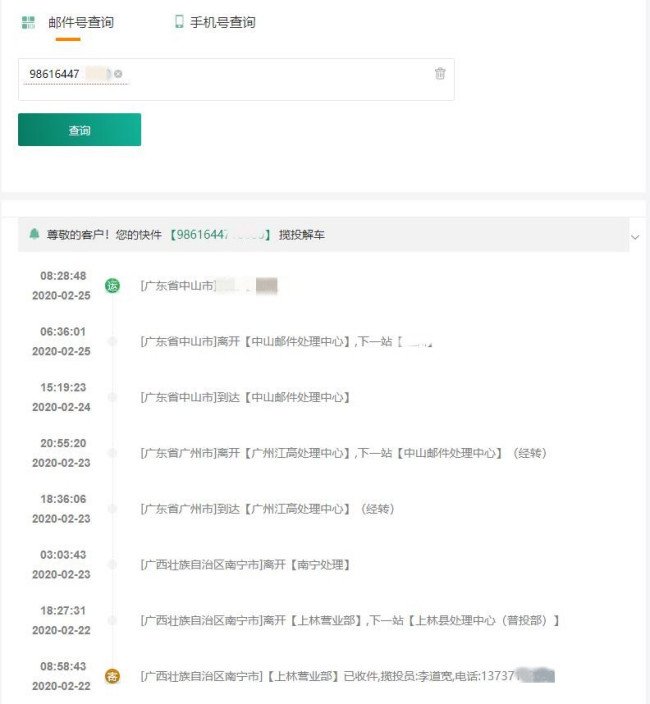The width and height of the screenshot is (650, 704).
Task: Click the green 运 transit status icon
Action: coord(112,286)
